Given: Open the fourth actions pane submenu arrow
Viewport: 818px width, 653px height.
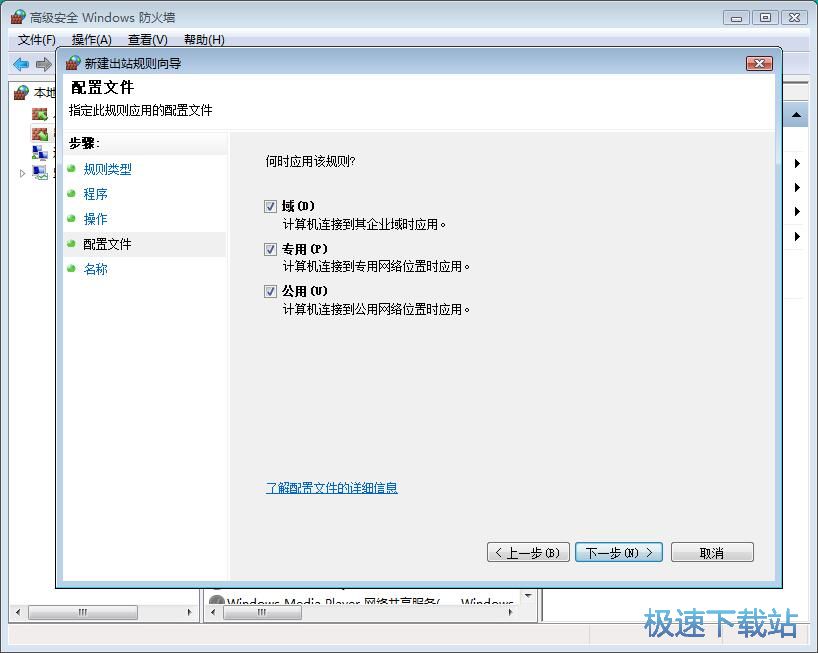Looking at the screenshot, I should tap(797, 236).
